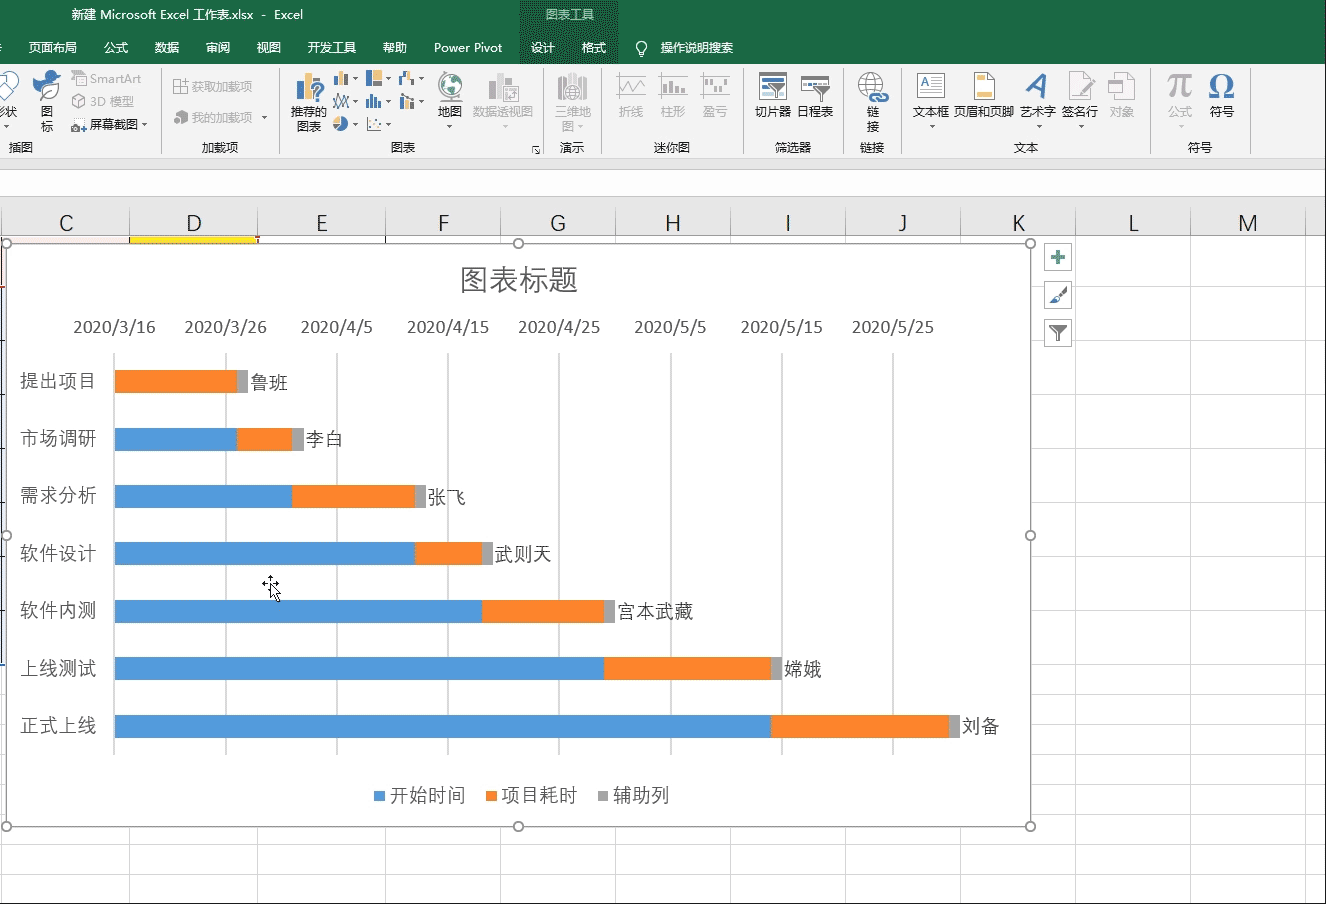This screenshot has height=904, width=1326.
Task: Insert column or bar chart
Action: pyautogui.click(x=341, y=78)
